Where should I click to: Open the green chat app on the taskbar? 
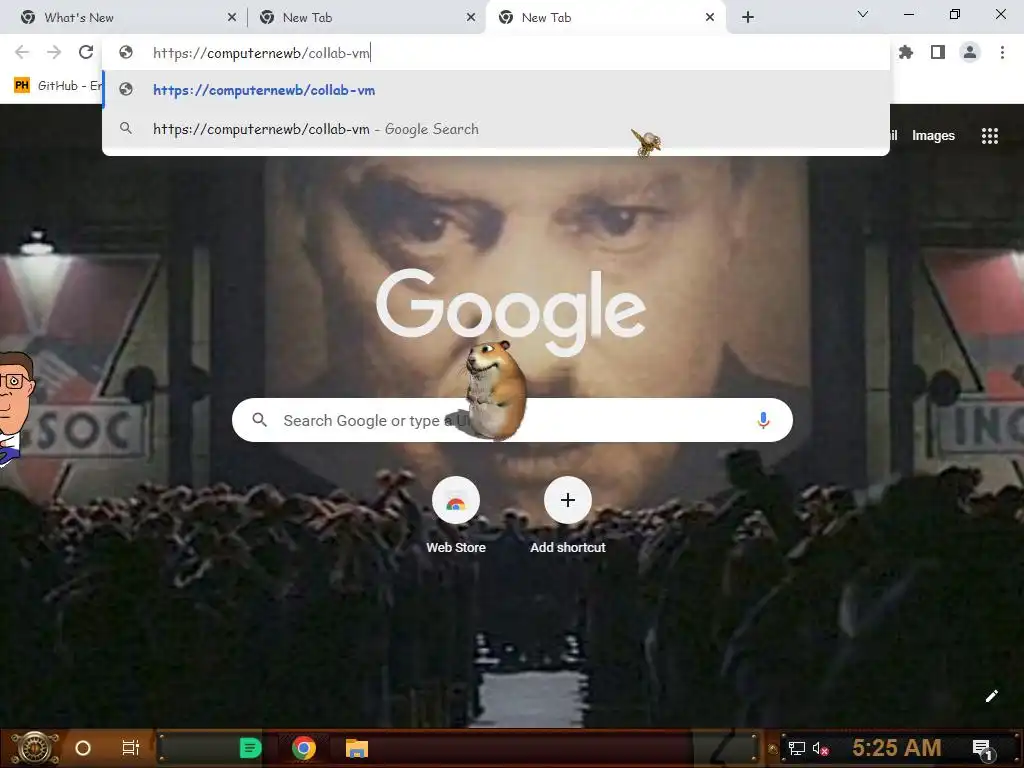250,748
